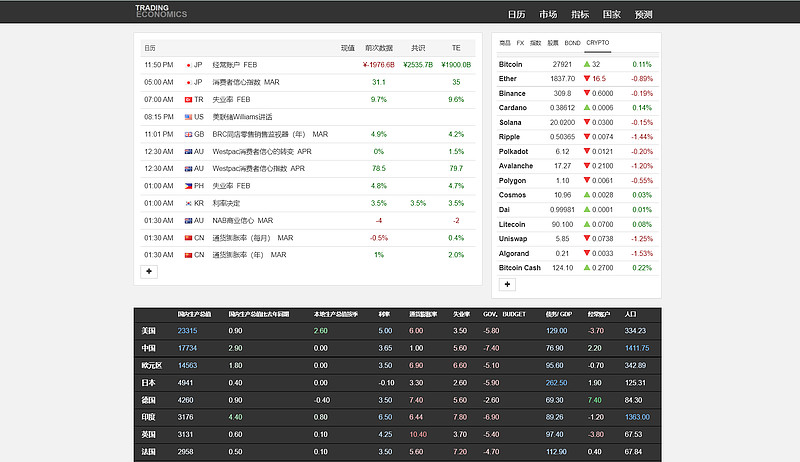800x462 pixels.
Task: Click Bitcoin price 27921
Action: 562,64
